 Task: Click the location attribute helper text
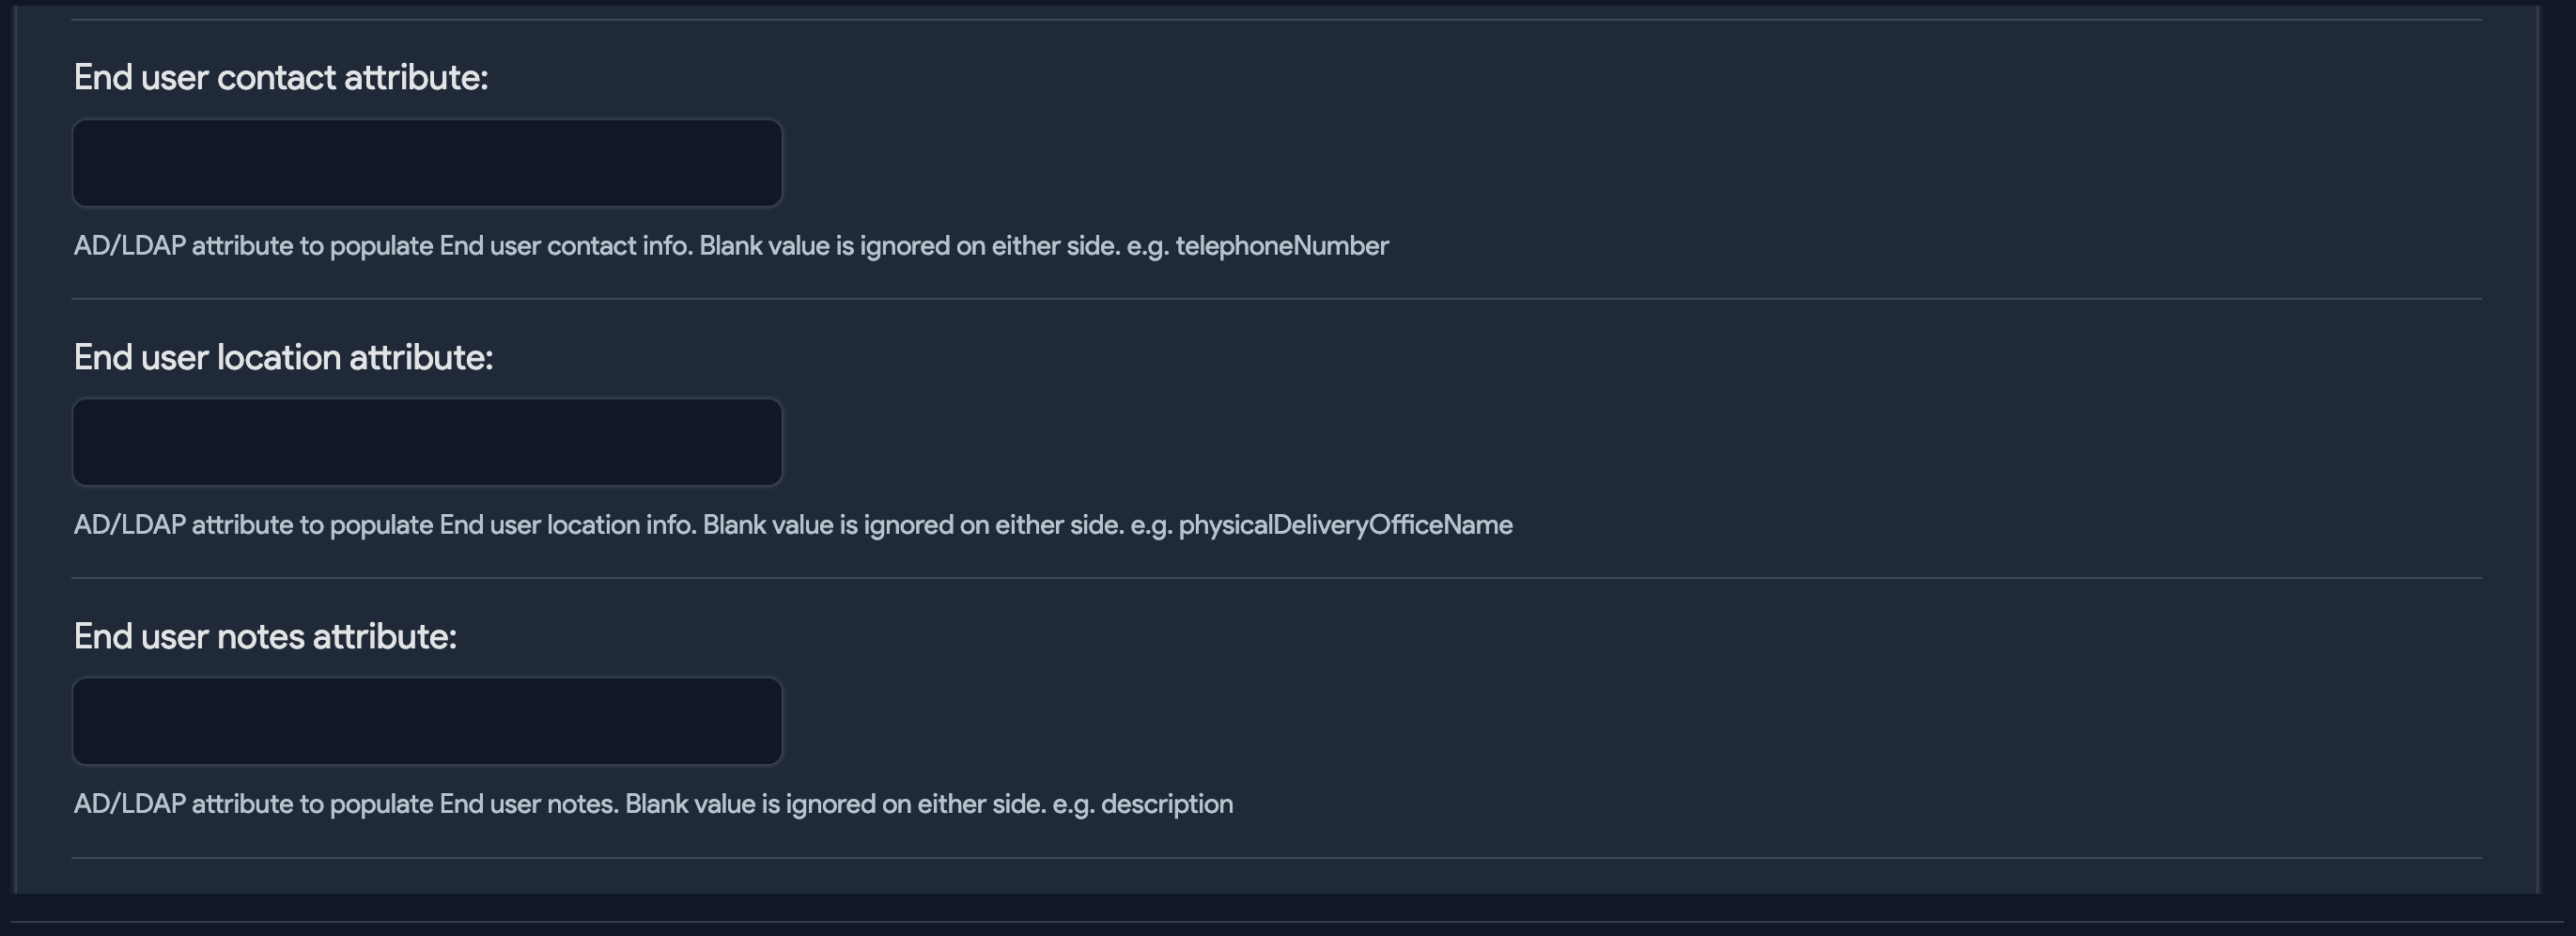tap(793, 523)
